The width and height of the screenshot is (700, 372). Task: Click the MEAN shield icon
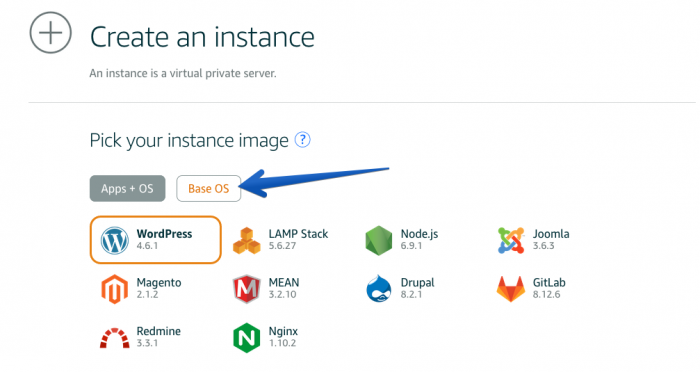246,289
